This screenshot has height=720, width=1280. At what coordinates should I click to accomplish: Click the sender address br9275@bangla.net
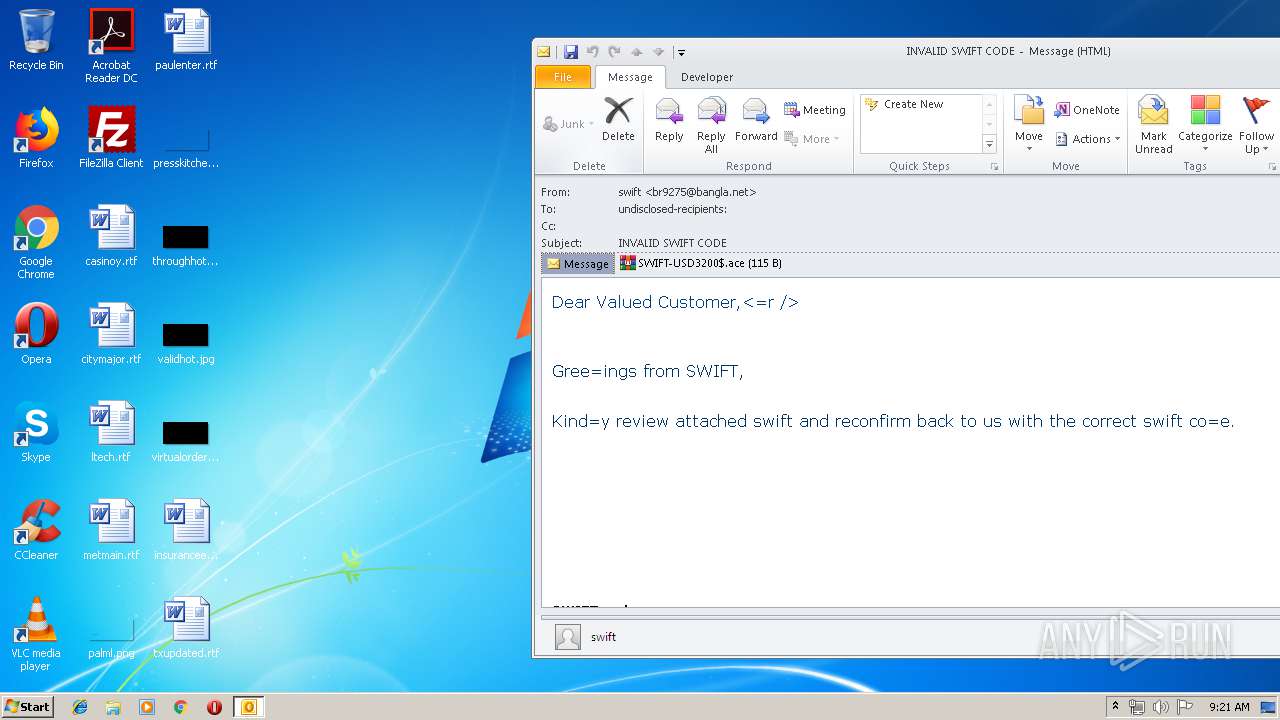pyautogui.click(x=701, y=192)
